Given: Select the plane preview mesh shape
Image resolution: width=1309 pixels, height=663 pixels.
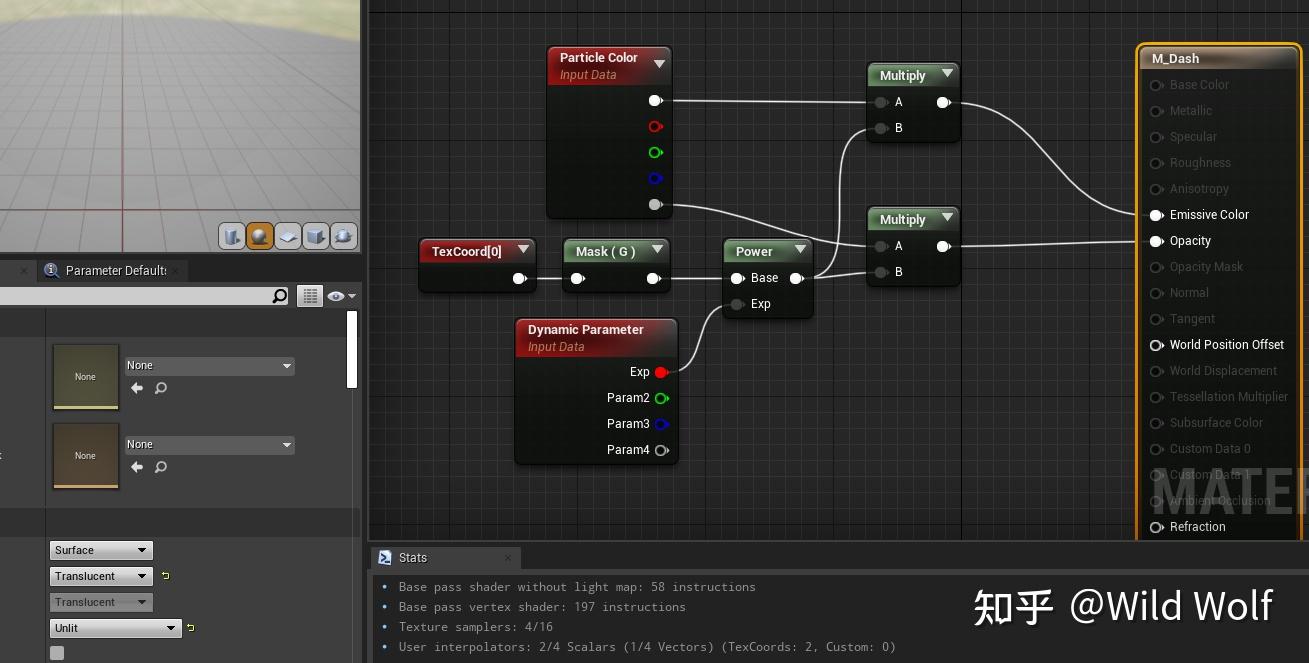Looking at the screenshot, I should pos(288,236).
